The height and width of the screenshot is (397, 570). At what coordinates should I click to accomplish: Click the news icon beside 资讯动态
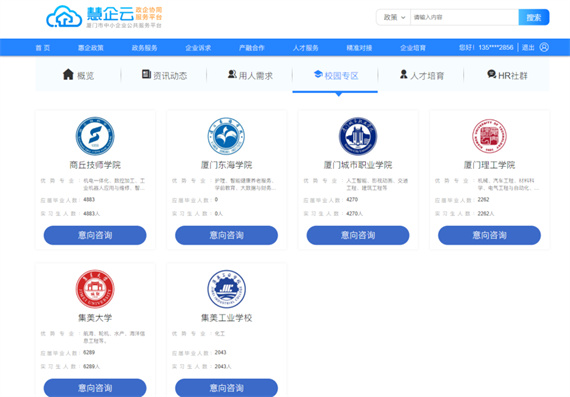[x=146, y=74]
